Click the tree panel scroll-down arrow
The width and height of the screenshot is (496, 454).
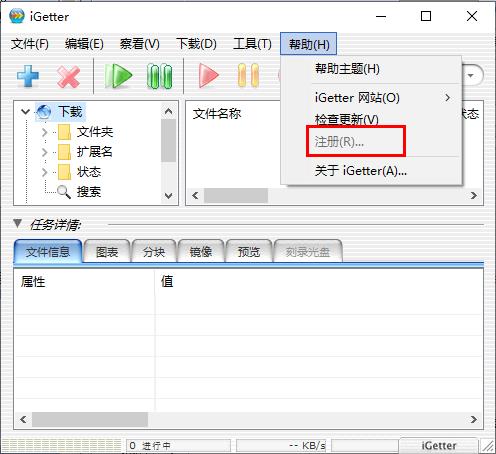pyautogui.click(x=169, y=196)
